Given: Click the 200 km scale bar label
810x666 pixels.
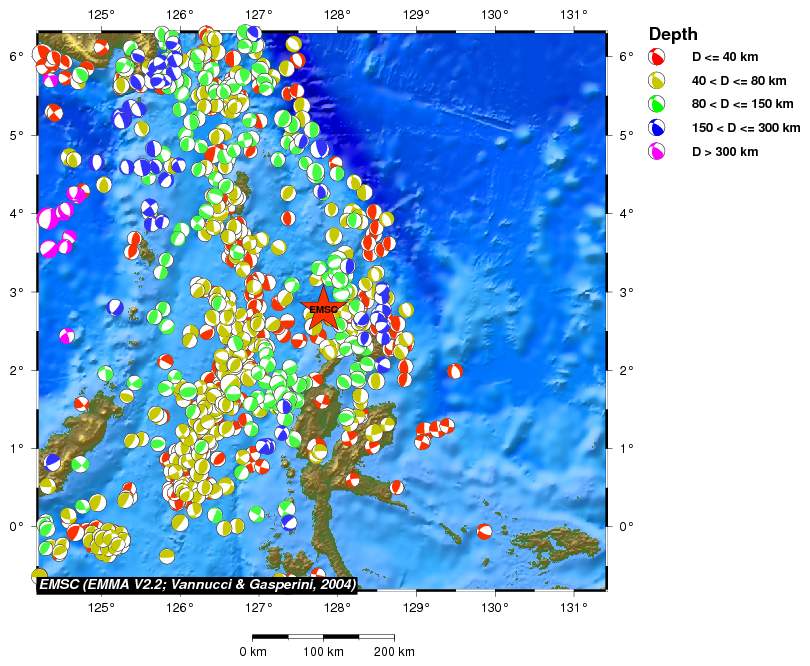Looking at the screenshot, I should (x=393, y=652).
